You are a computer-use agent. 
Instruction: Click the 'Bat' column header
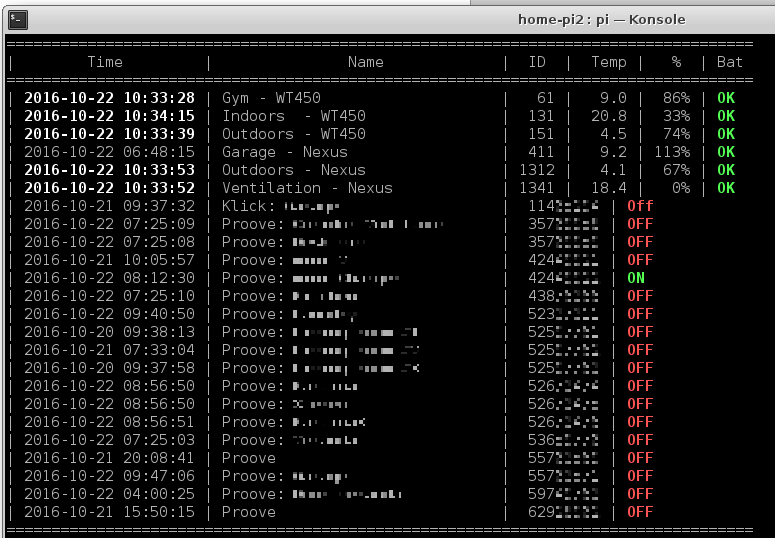click(730, 62)
